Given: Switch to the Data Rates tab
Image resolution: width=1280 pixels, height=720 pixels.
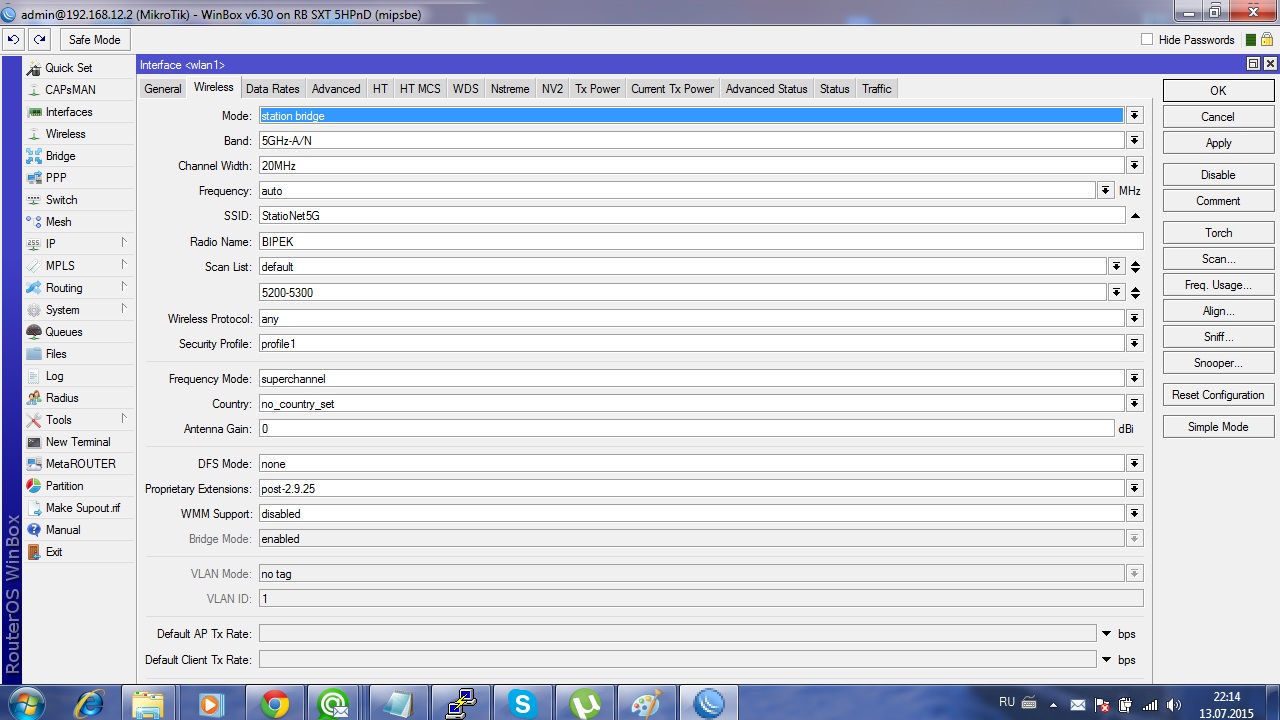Looking at the screenshot, I should tap(272, 89).
